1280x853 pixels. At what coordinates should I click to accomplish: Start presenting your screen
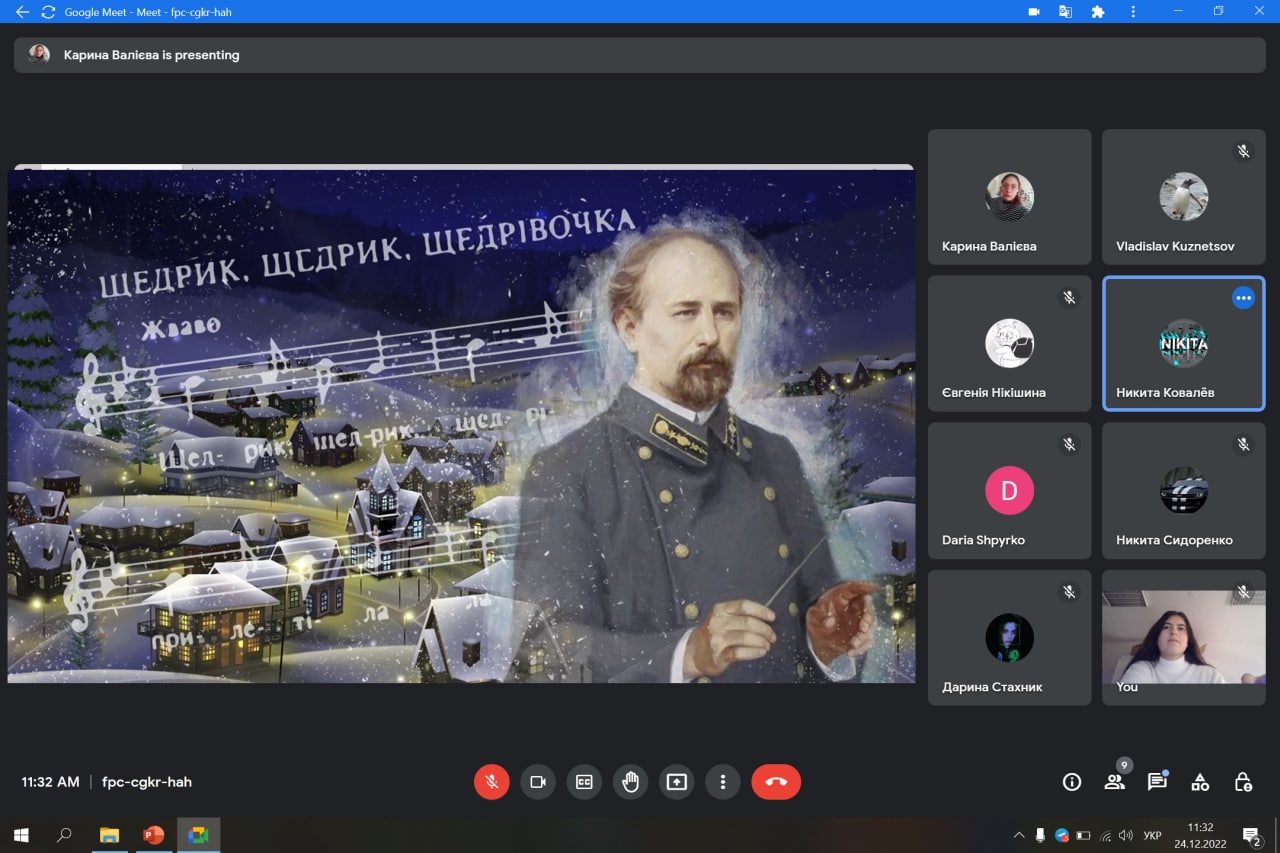point(677,782)
